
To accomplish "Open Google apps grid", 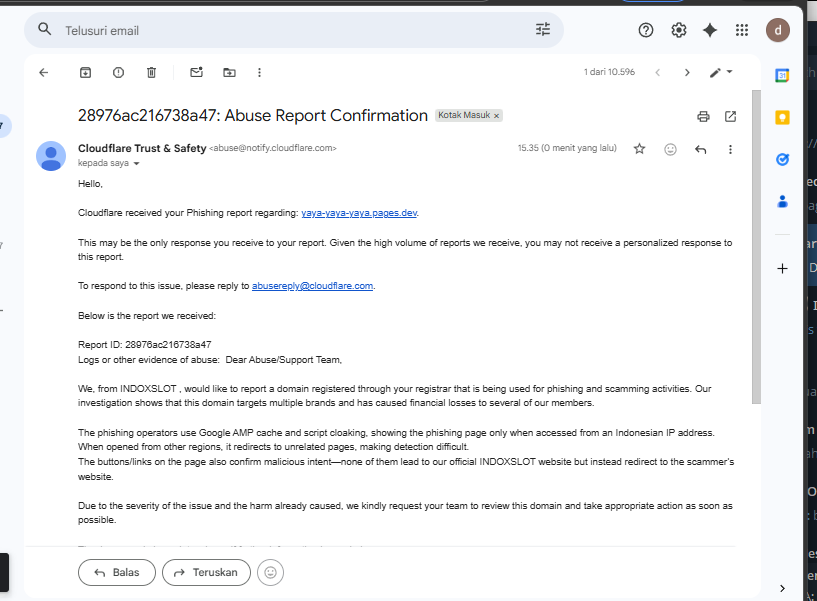I will (742, 30).
